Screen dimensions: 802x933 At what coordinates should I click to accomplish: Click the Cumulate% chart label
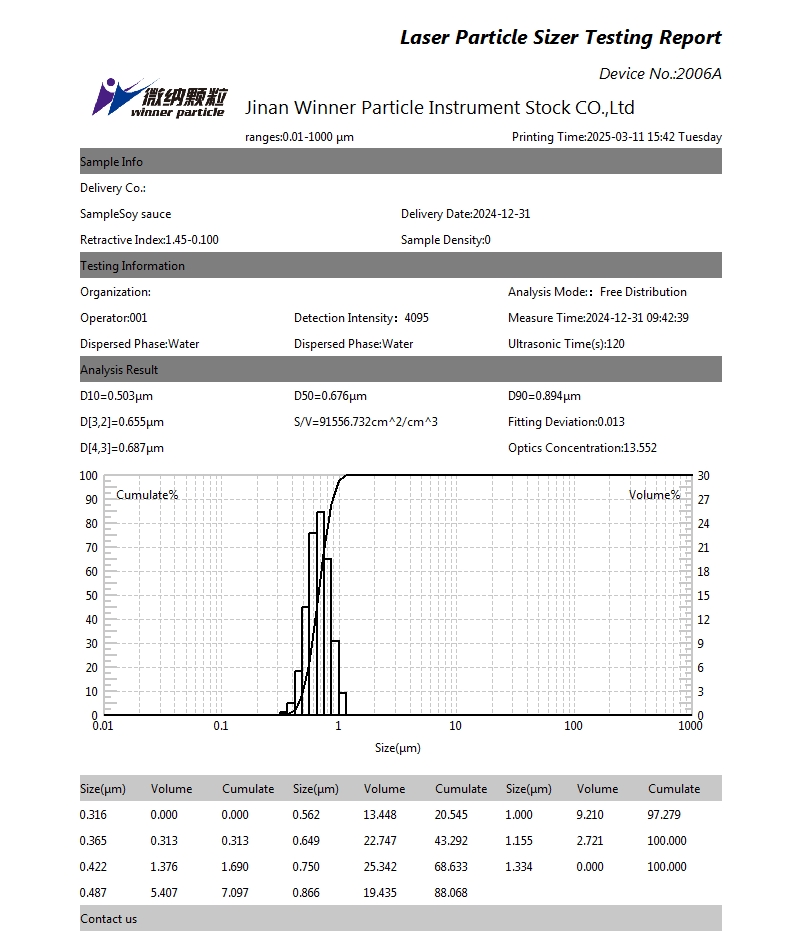[148, 495]
